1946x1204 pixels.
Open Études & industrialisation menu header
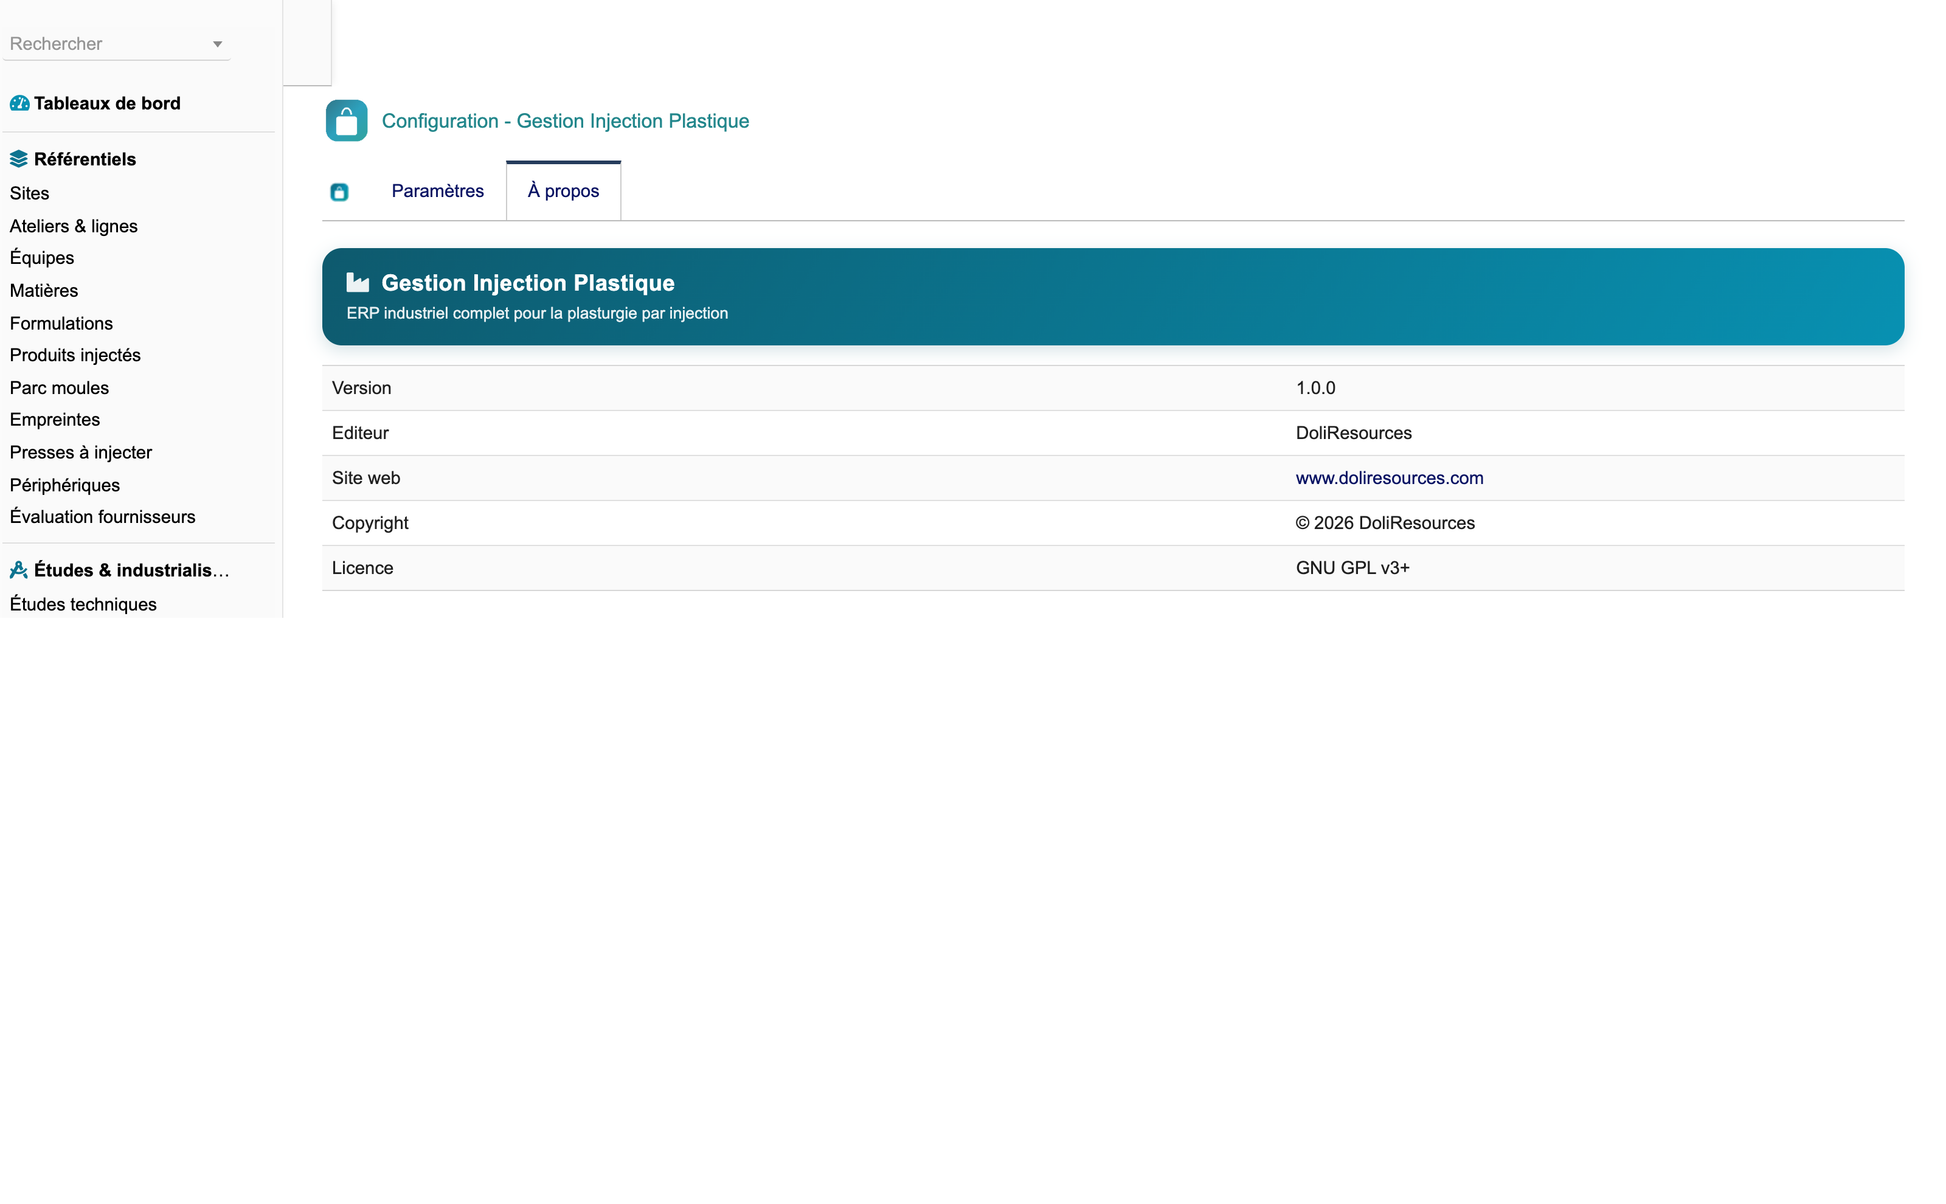(x=132, y=570)
